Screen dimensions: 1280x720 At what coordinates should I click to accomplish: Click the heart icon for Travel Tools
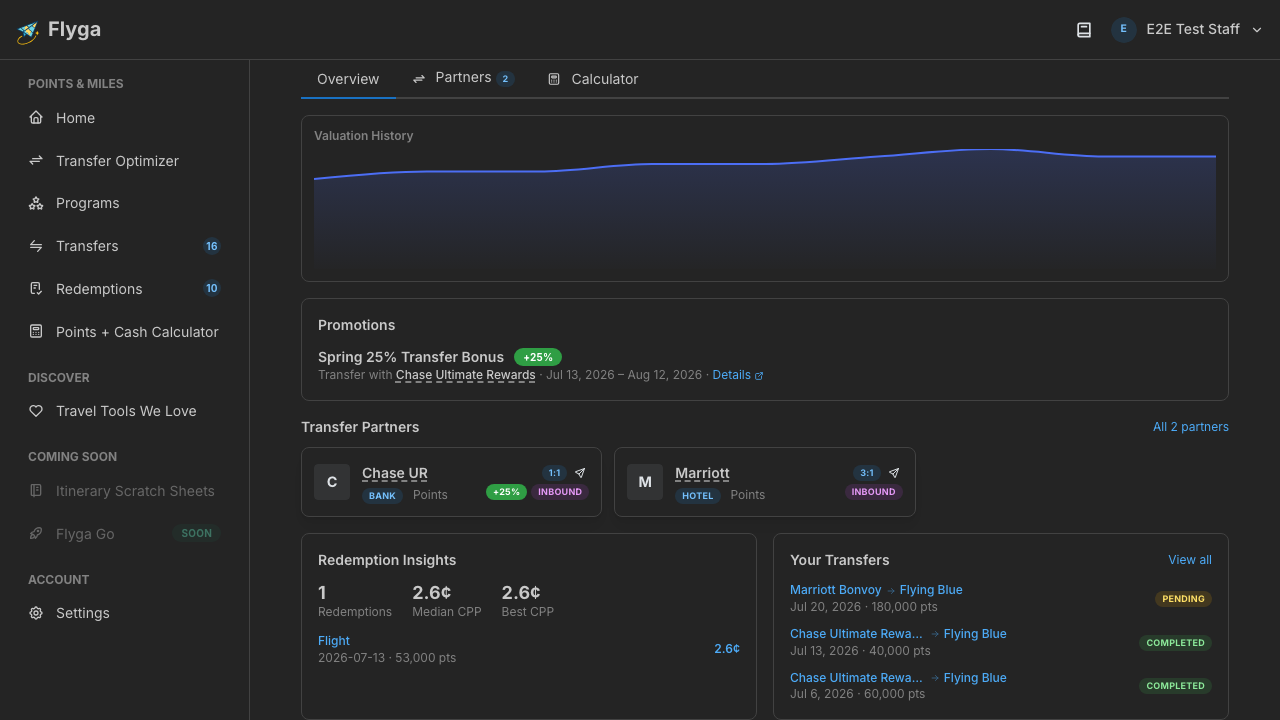[36, 411]
